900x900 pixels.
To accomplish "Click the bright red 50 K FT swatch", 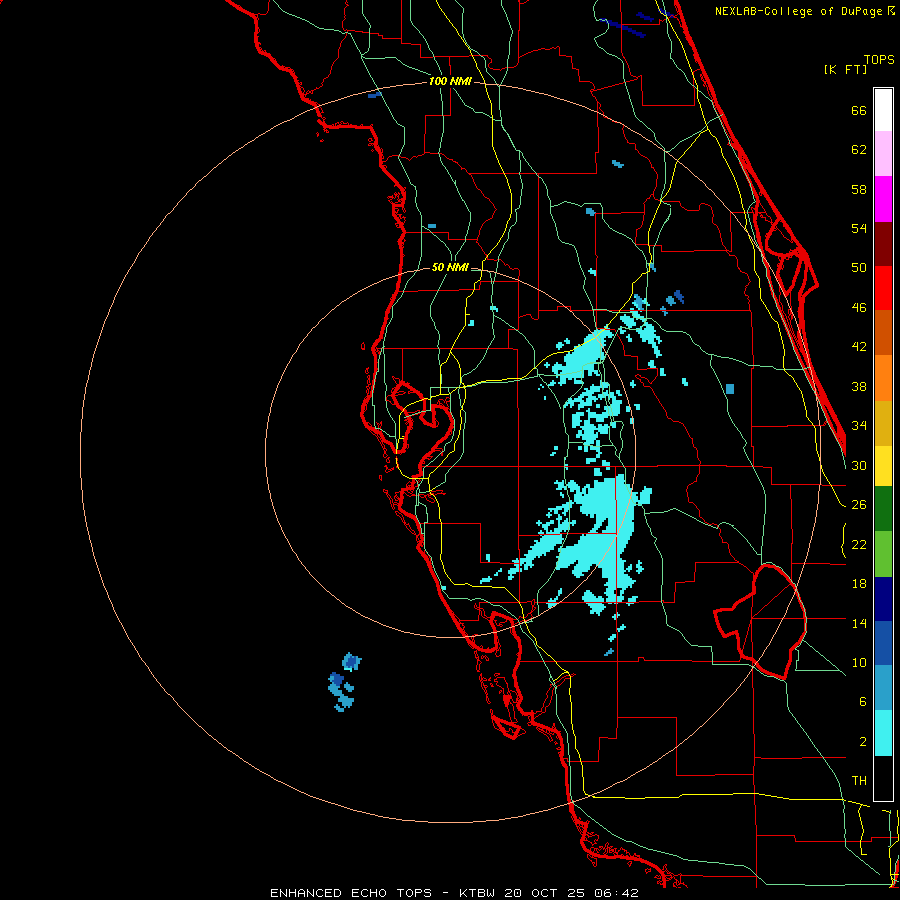I will pos(883,289).
